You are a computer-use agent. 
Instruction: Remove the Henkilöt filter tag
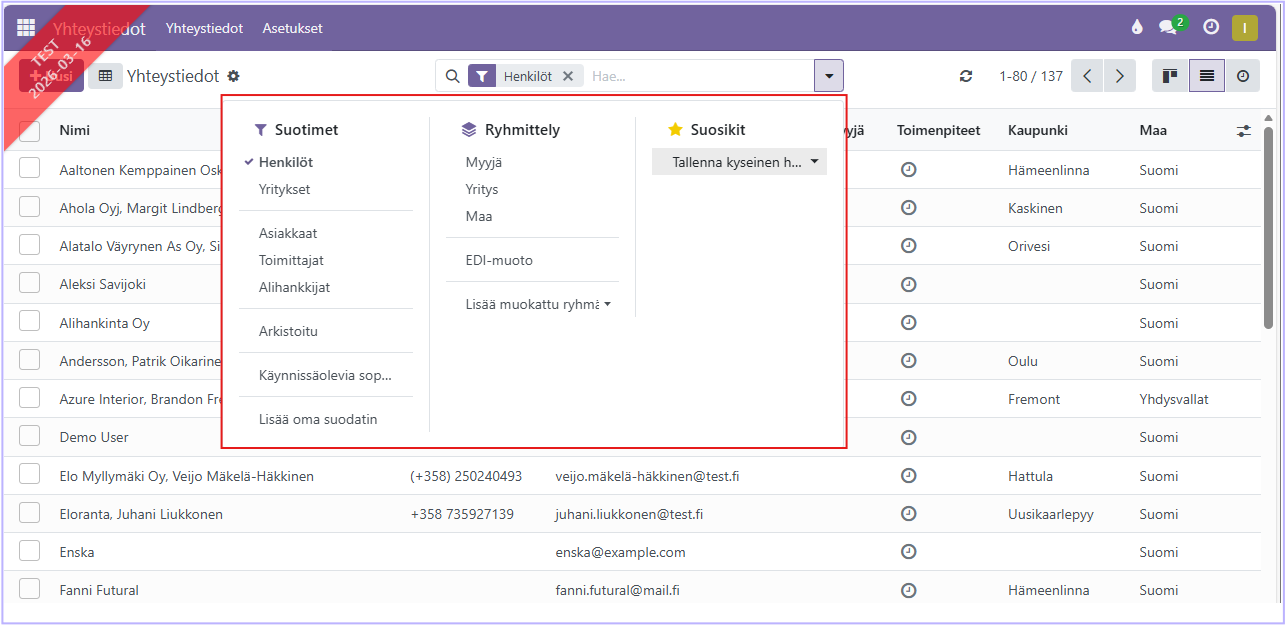pos(568,76)
